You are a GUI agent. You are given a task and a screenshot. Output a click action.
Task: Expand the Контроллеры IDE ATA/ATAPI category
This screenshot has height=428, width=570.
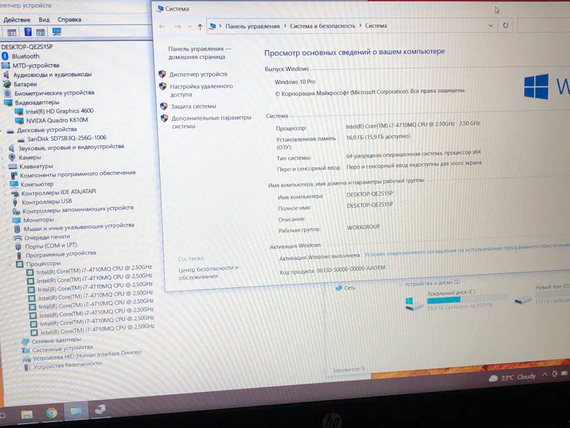[5, 194]
